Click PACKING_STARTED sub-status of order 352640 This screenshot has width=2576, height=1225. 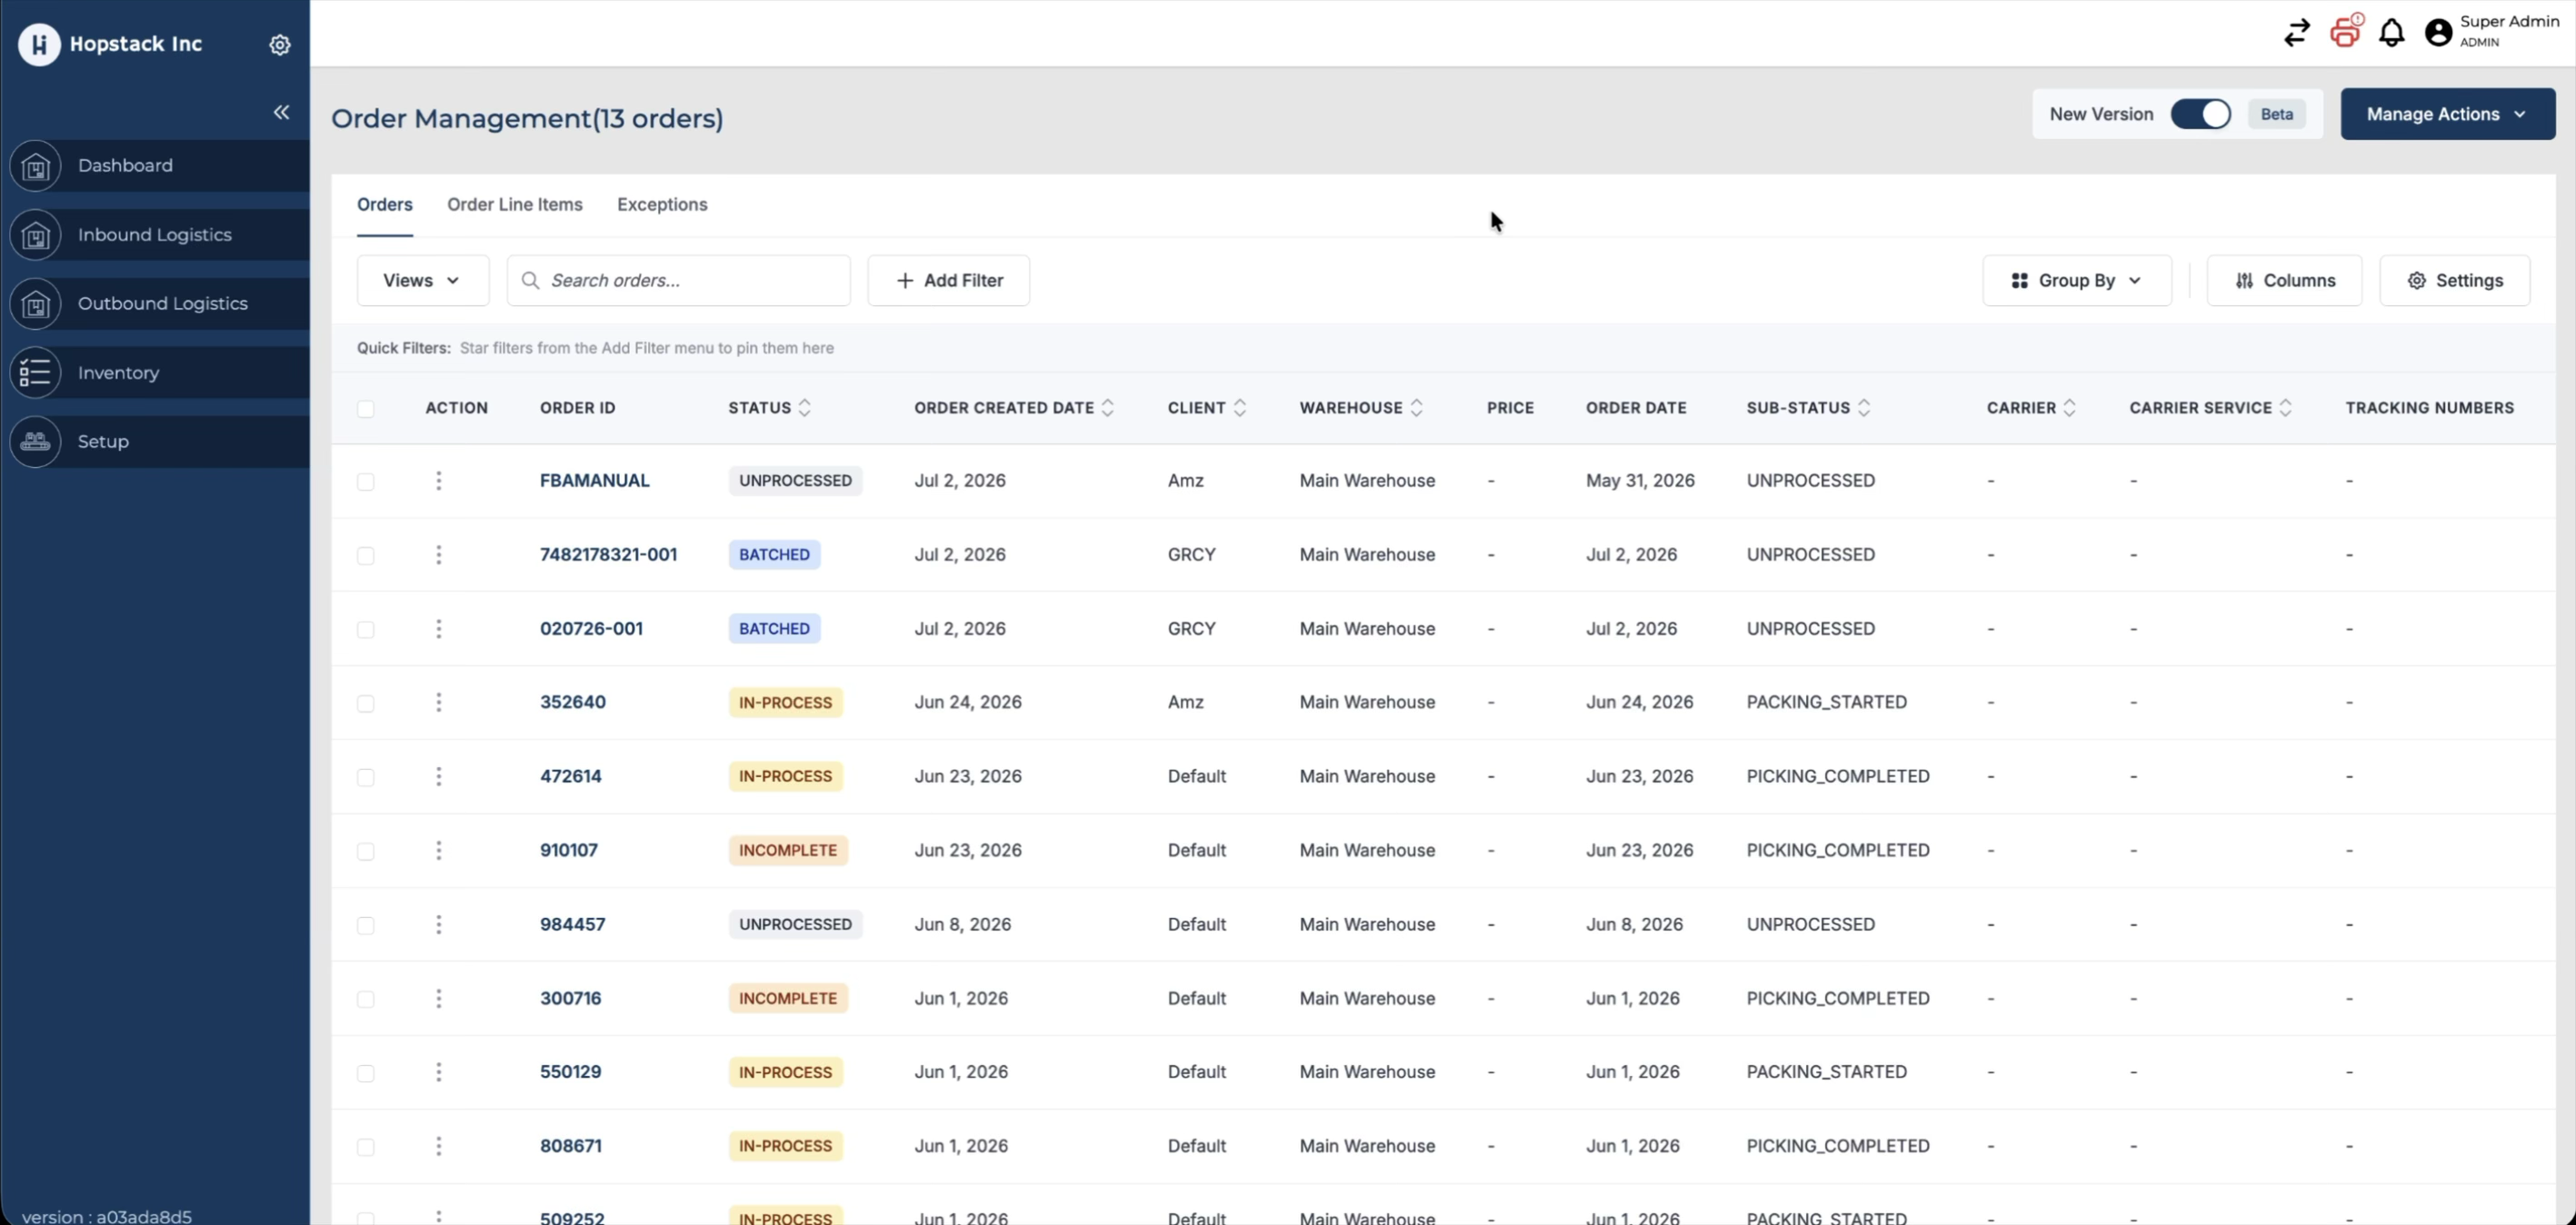pos(1827,703)
